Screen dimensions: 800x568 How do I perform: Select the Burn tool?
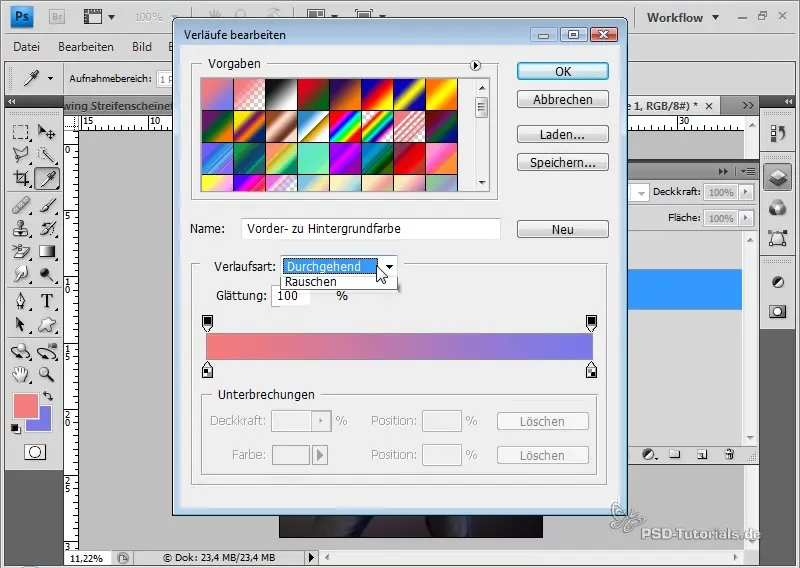pos(47,275)
